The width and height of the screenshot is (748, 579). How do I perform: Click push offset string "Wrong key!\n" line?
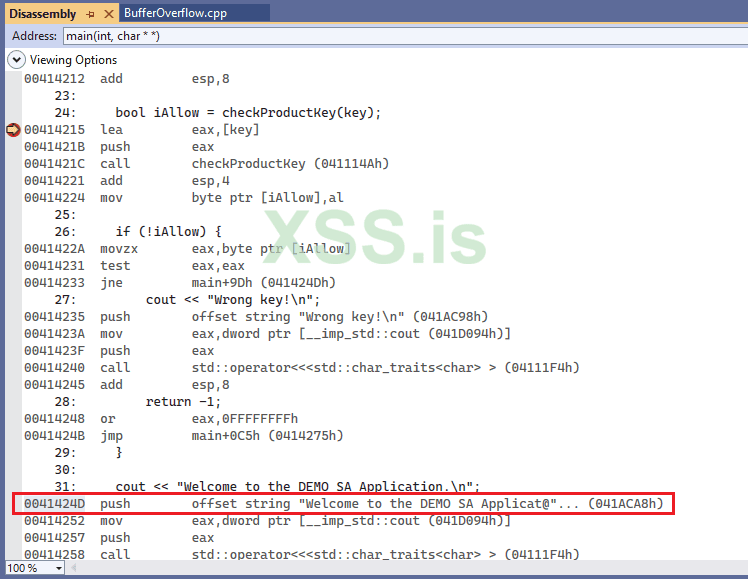tap(256, 317)
